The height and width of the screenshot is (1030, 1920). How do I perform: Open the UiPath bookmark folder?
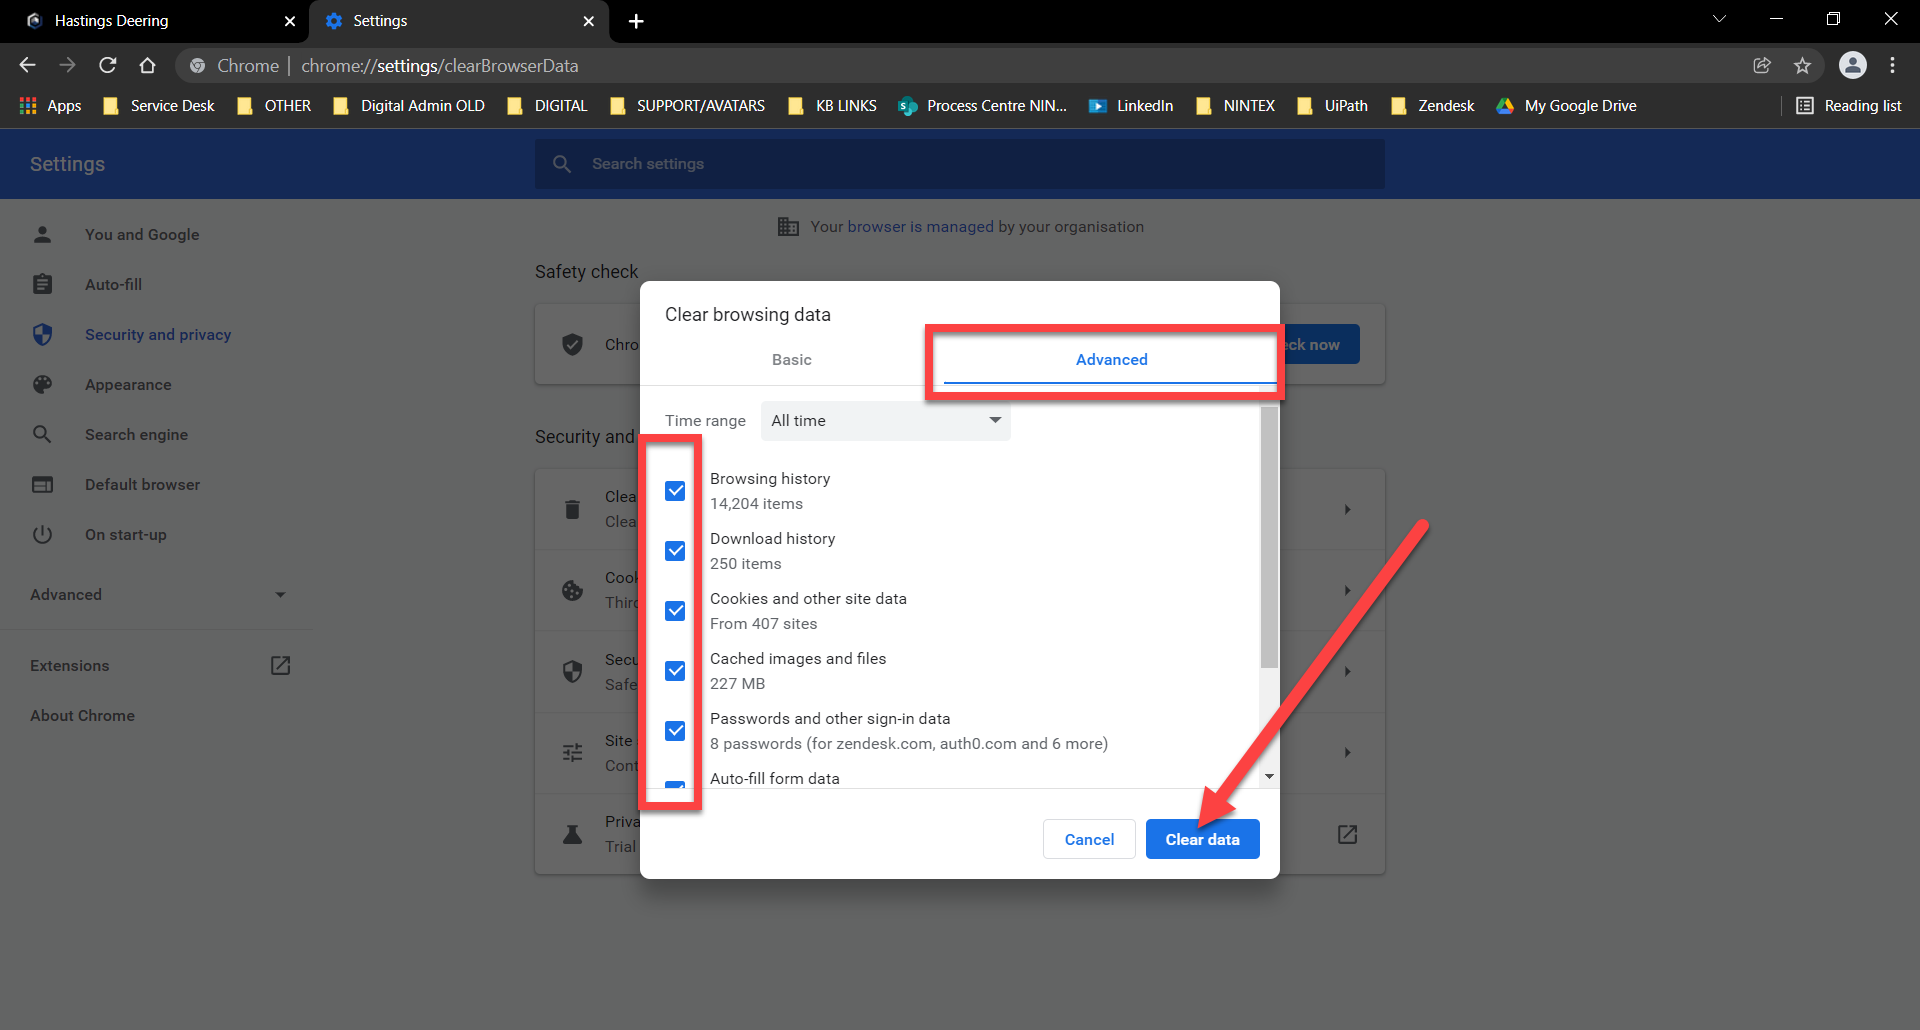pyautogui.click(x=1333, y=106)
